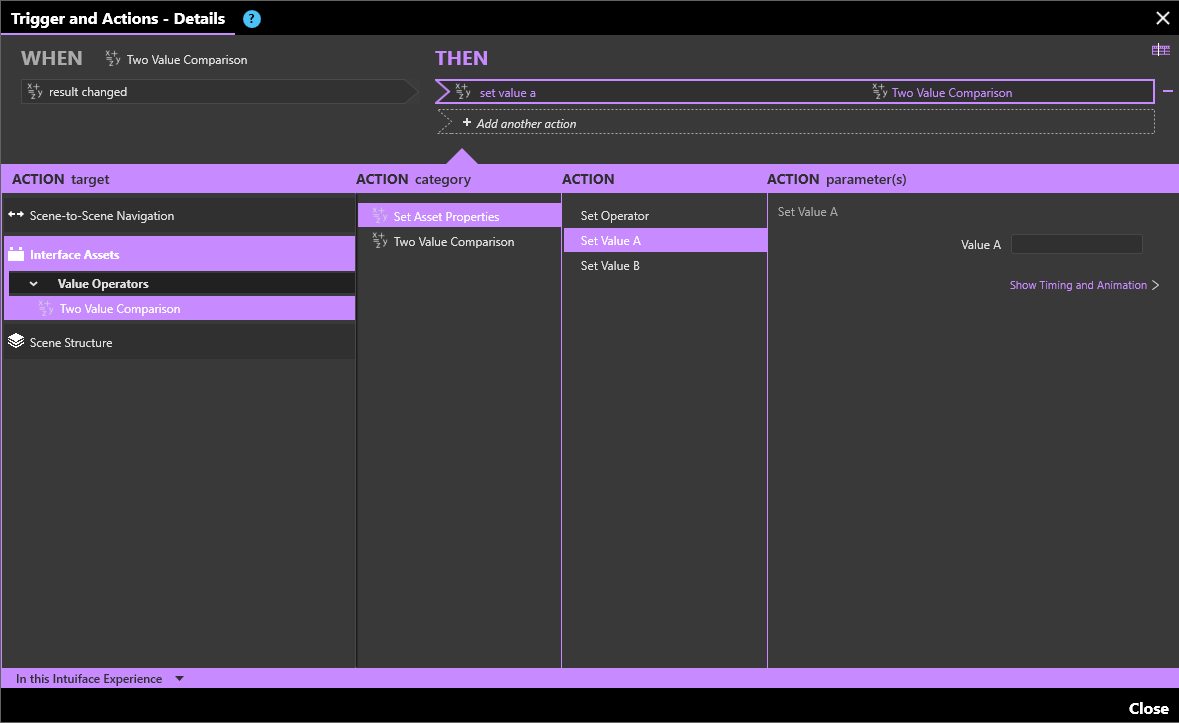Image resolution: width=1179 pixels, height=723 pixels.
Task: Select the 'result changed' trigger
Action: tap(218, 92)
